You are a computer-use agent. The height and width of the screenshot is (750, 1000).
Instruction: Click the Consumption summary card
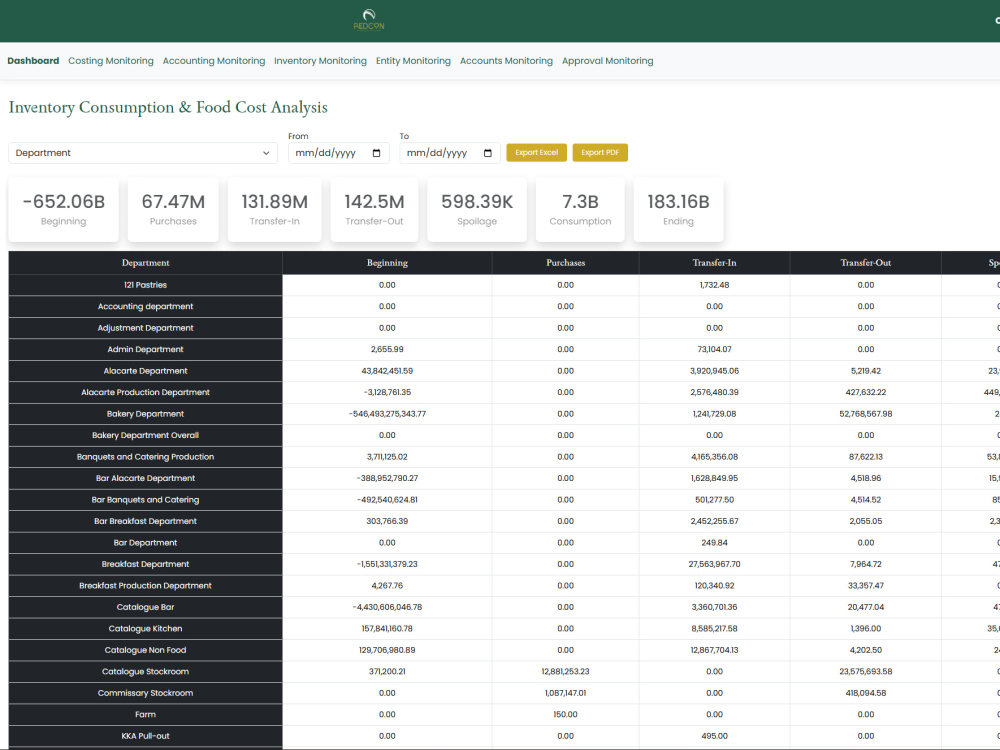coord(580,210)
